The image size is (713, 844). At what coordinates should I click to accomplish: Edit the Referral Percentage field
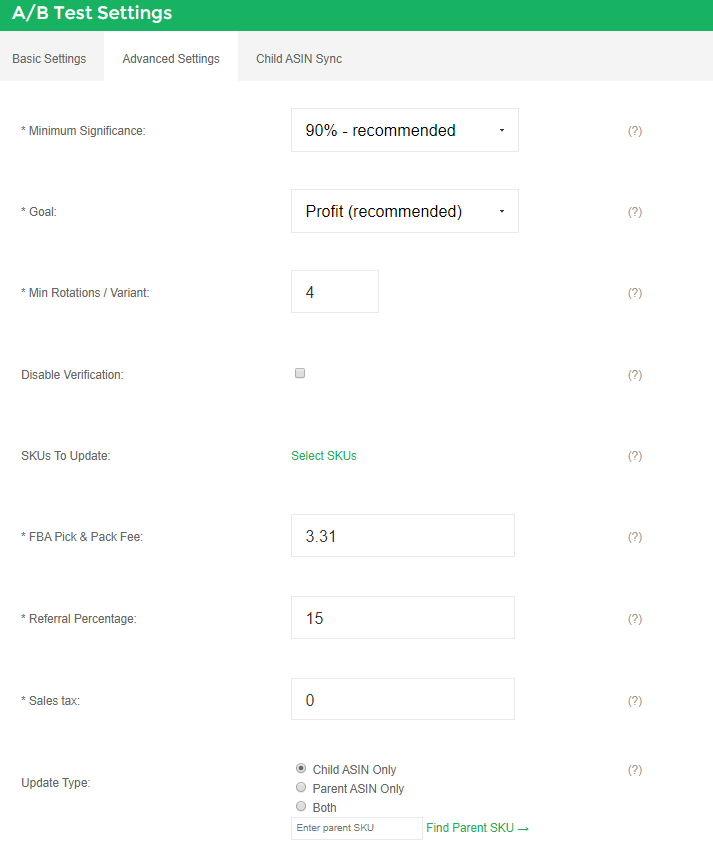pyautogui.click(x=403, y=618)
